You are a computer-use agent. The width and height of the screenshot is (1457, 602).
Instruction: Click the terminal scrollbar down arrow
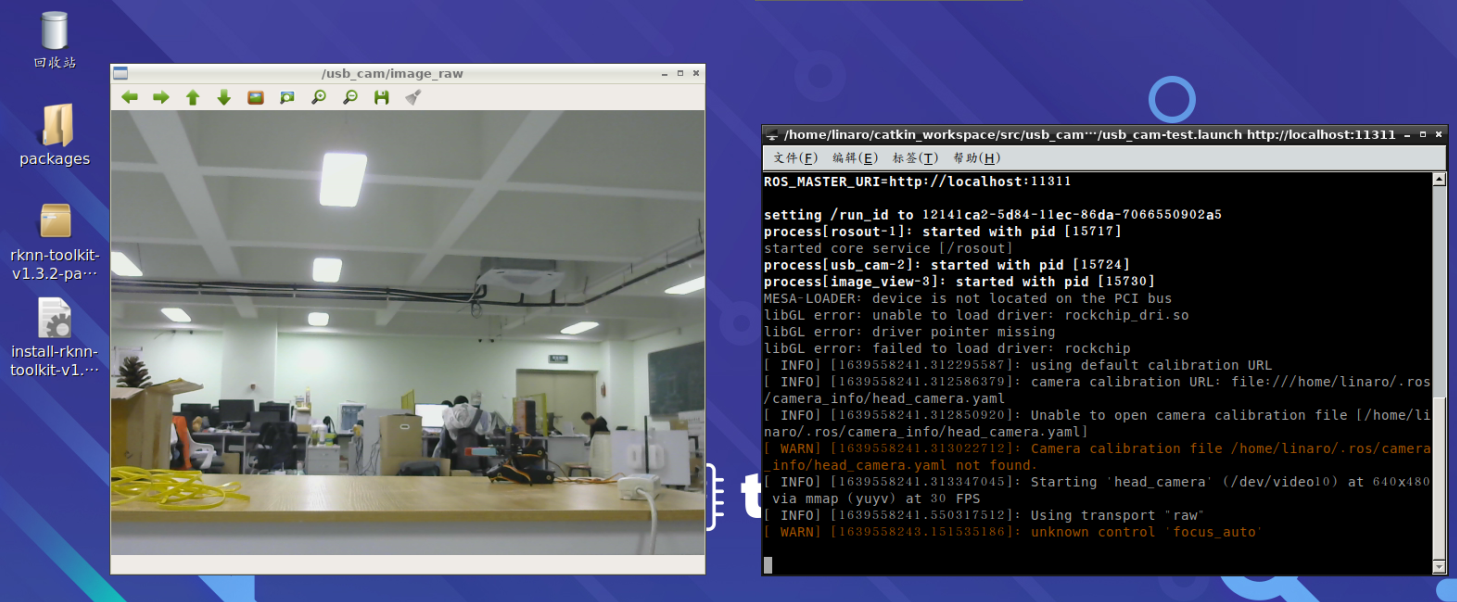1439,567
